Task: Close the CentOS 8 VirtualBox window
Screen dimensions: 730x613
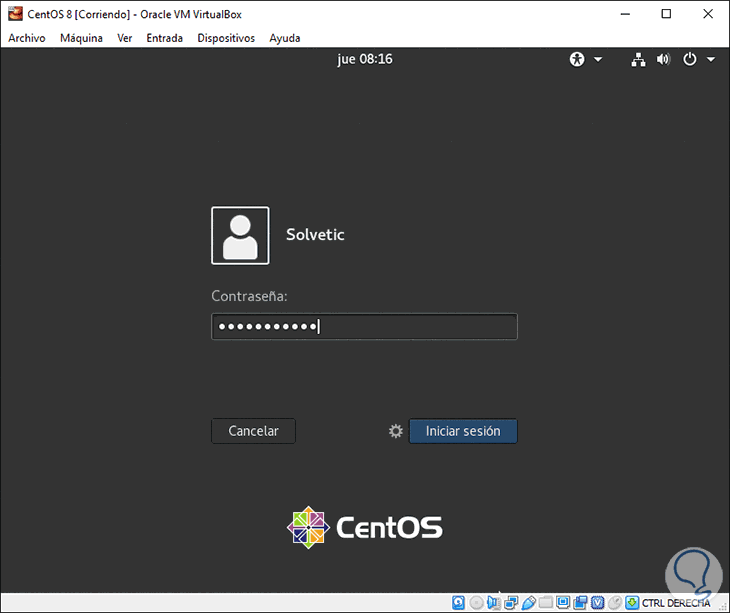Action: click(708, 14)
